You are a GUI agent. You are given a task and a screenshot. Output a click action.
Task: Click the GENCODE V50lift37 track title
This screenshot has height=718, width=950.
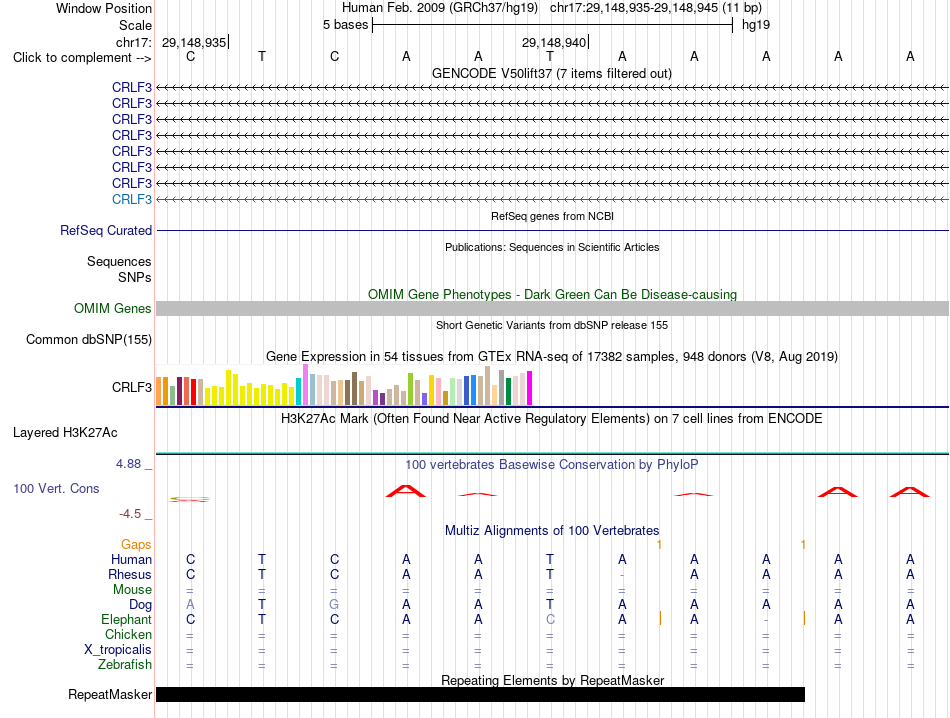[x=552, y=73]
